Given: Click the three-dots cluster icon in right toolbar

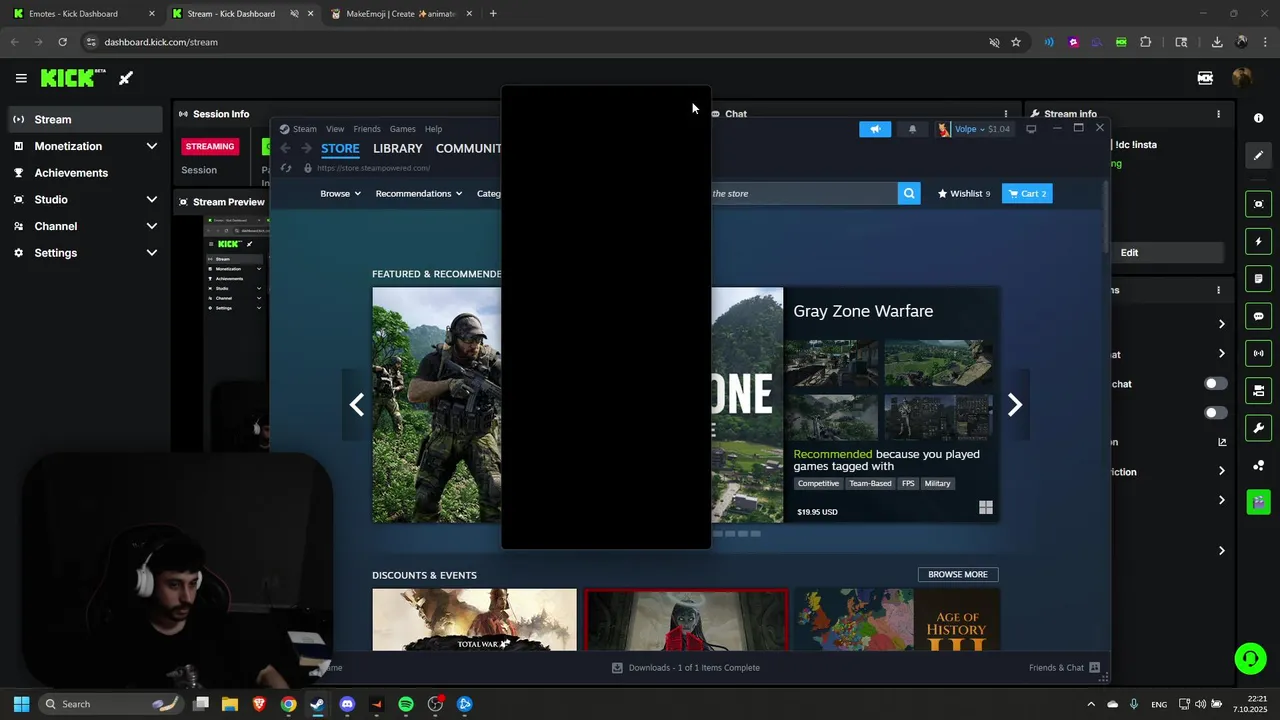Looking at the screenshot, I should (x=1258, y=465).
